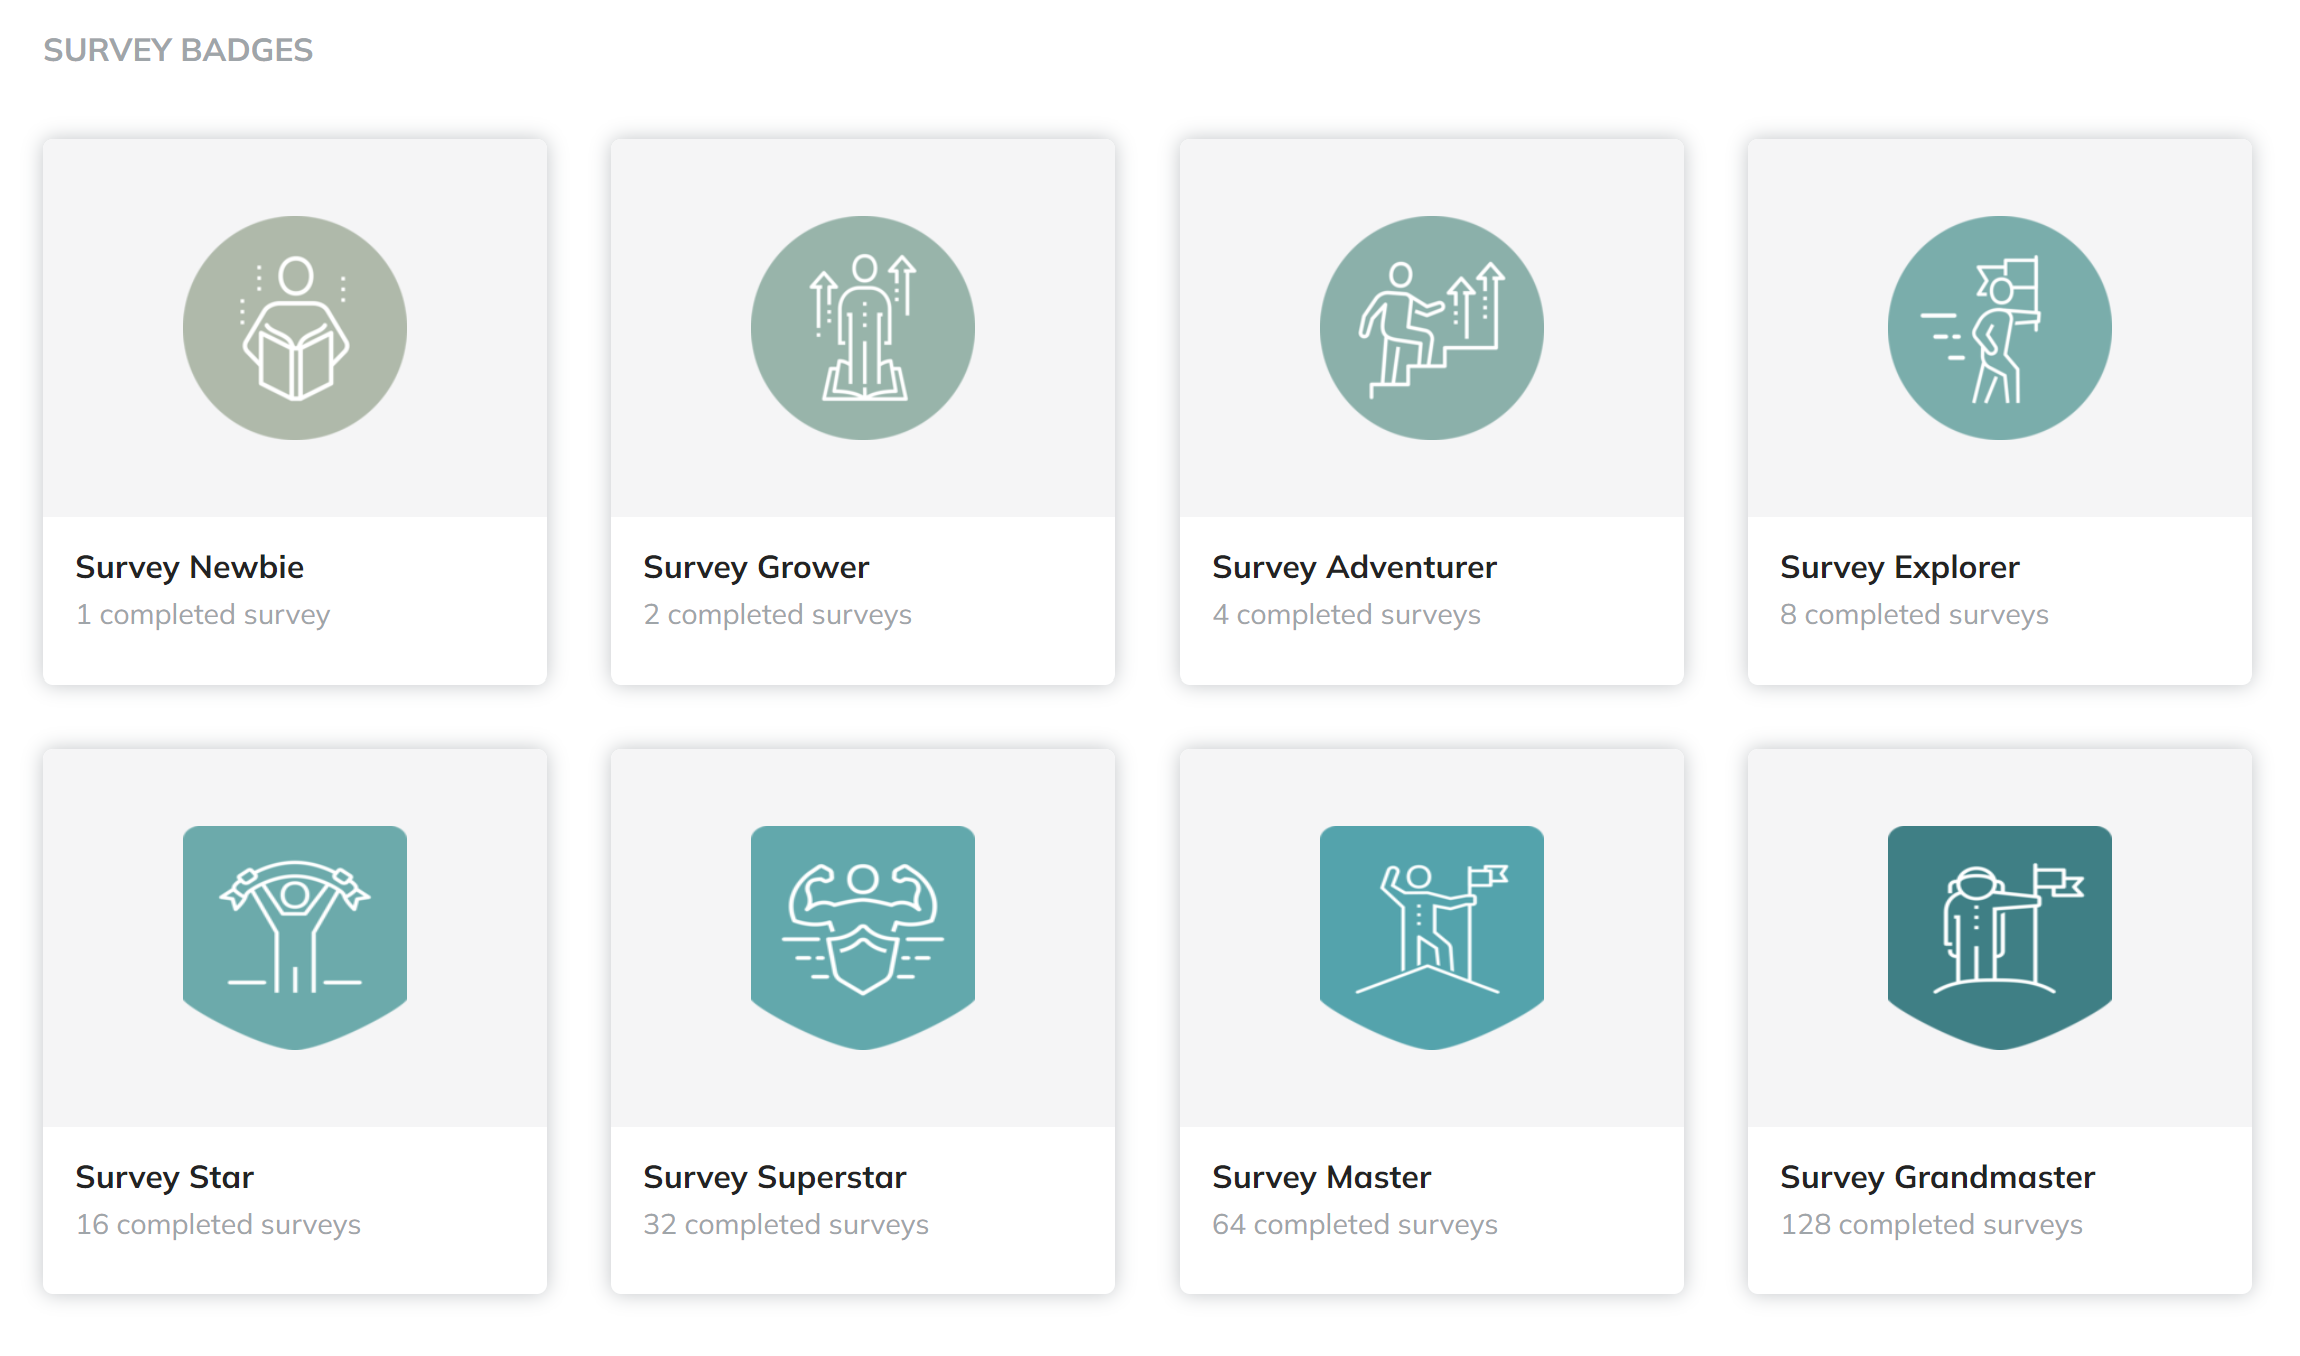Click the Survey Explorer title text
2300x1356 pixels.
(1899, 567)
